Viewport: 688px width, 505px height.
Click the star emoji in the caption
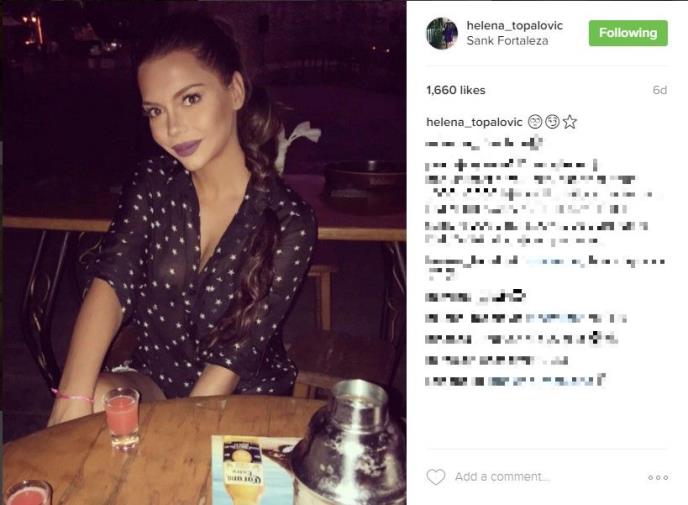click(x=570, y=122)
